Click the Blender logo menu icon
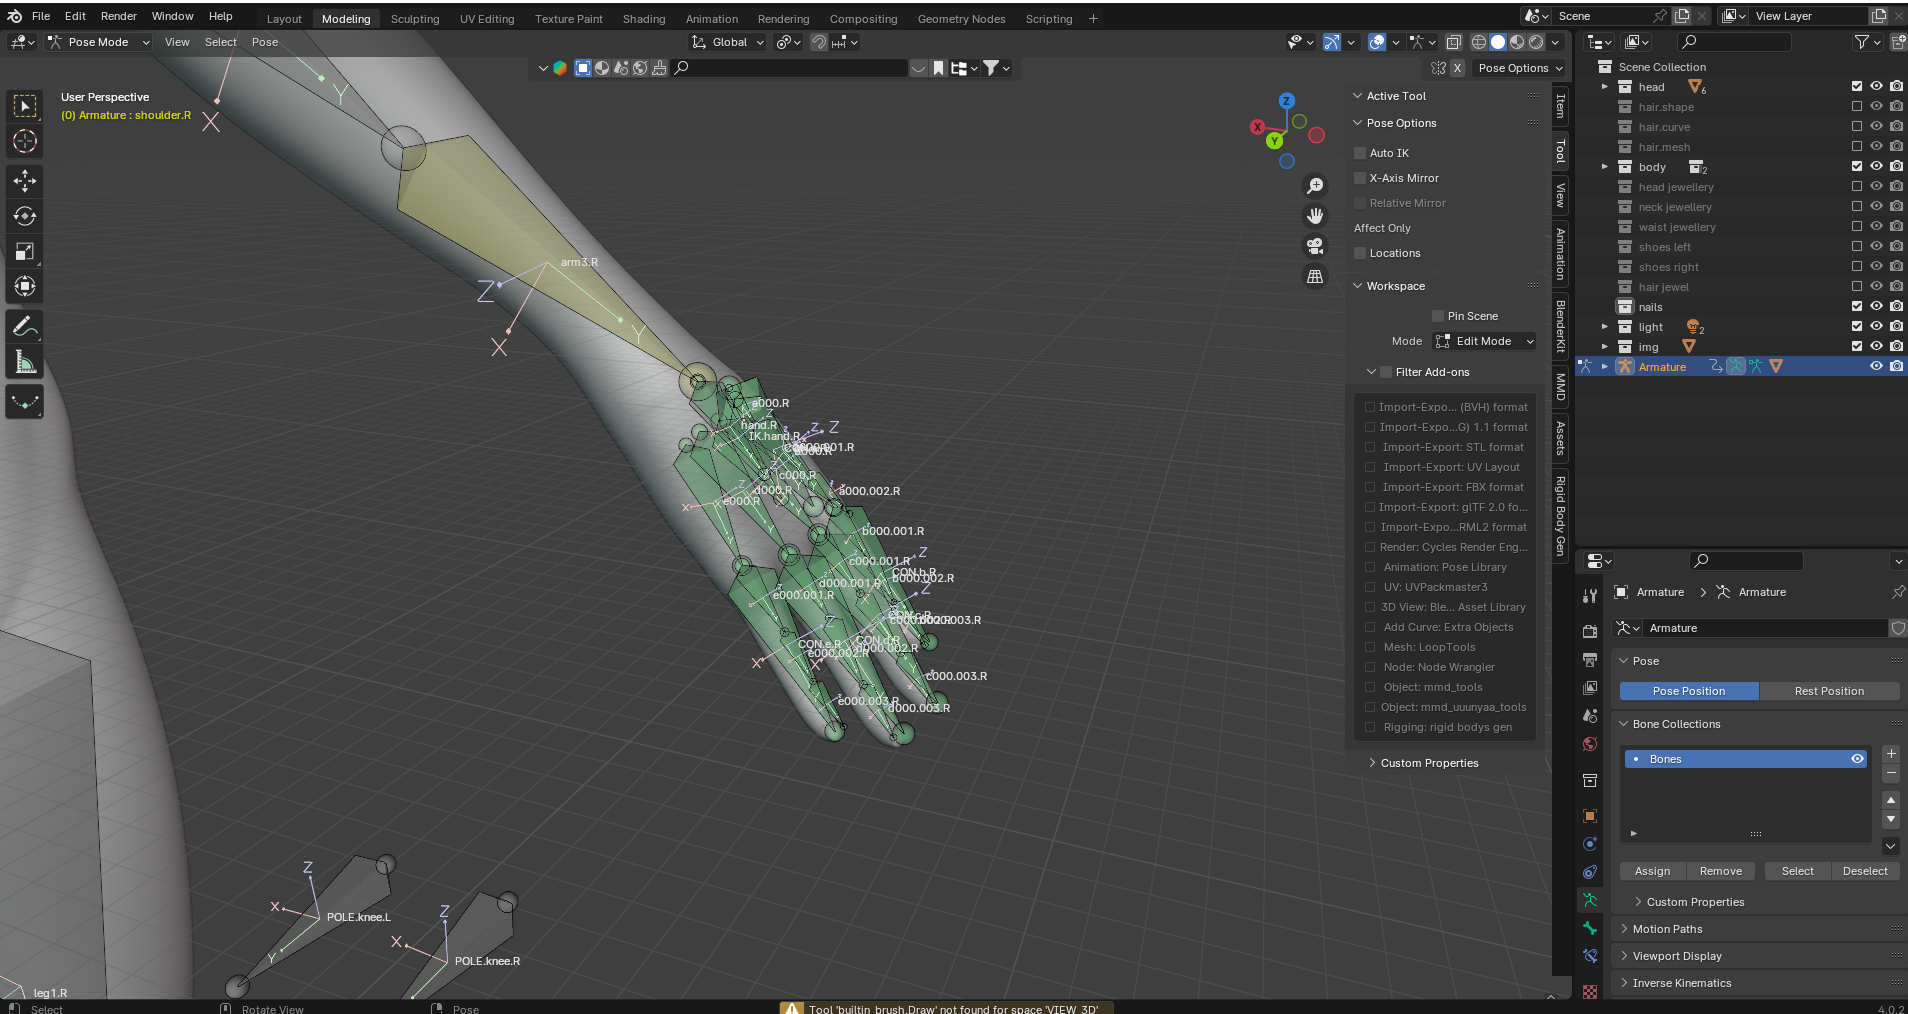The height and width of the screenshot is (1014, 1908). (x=14, y=16)
